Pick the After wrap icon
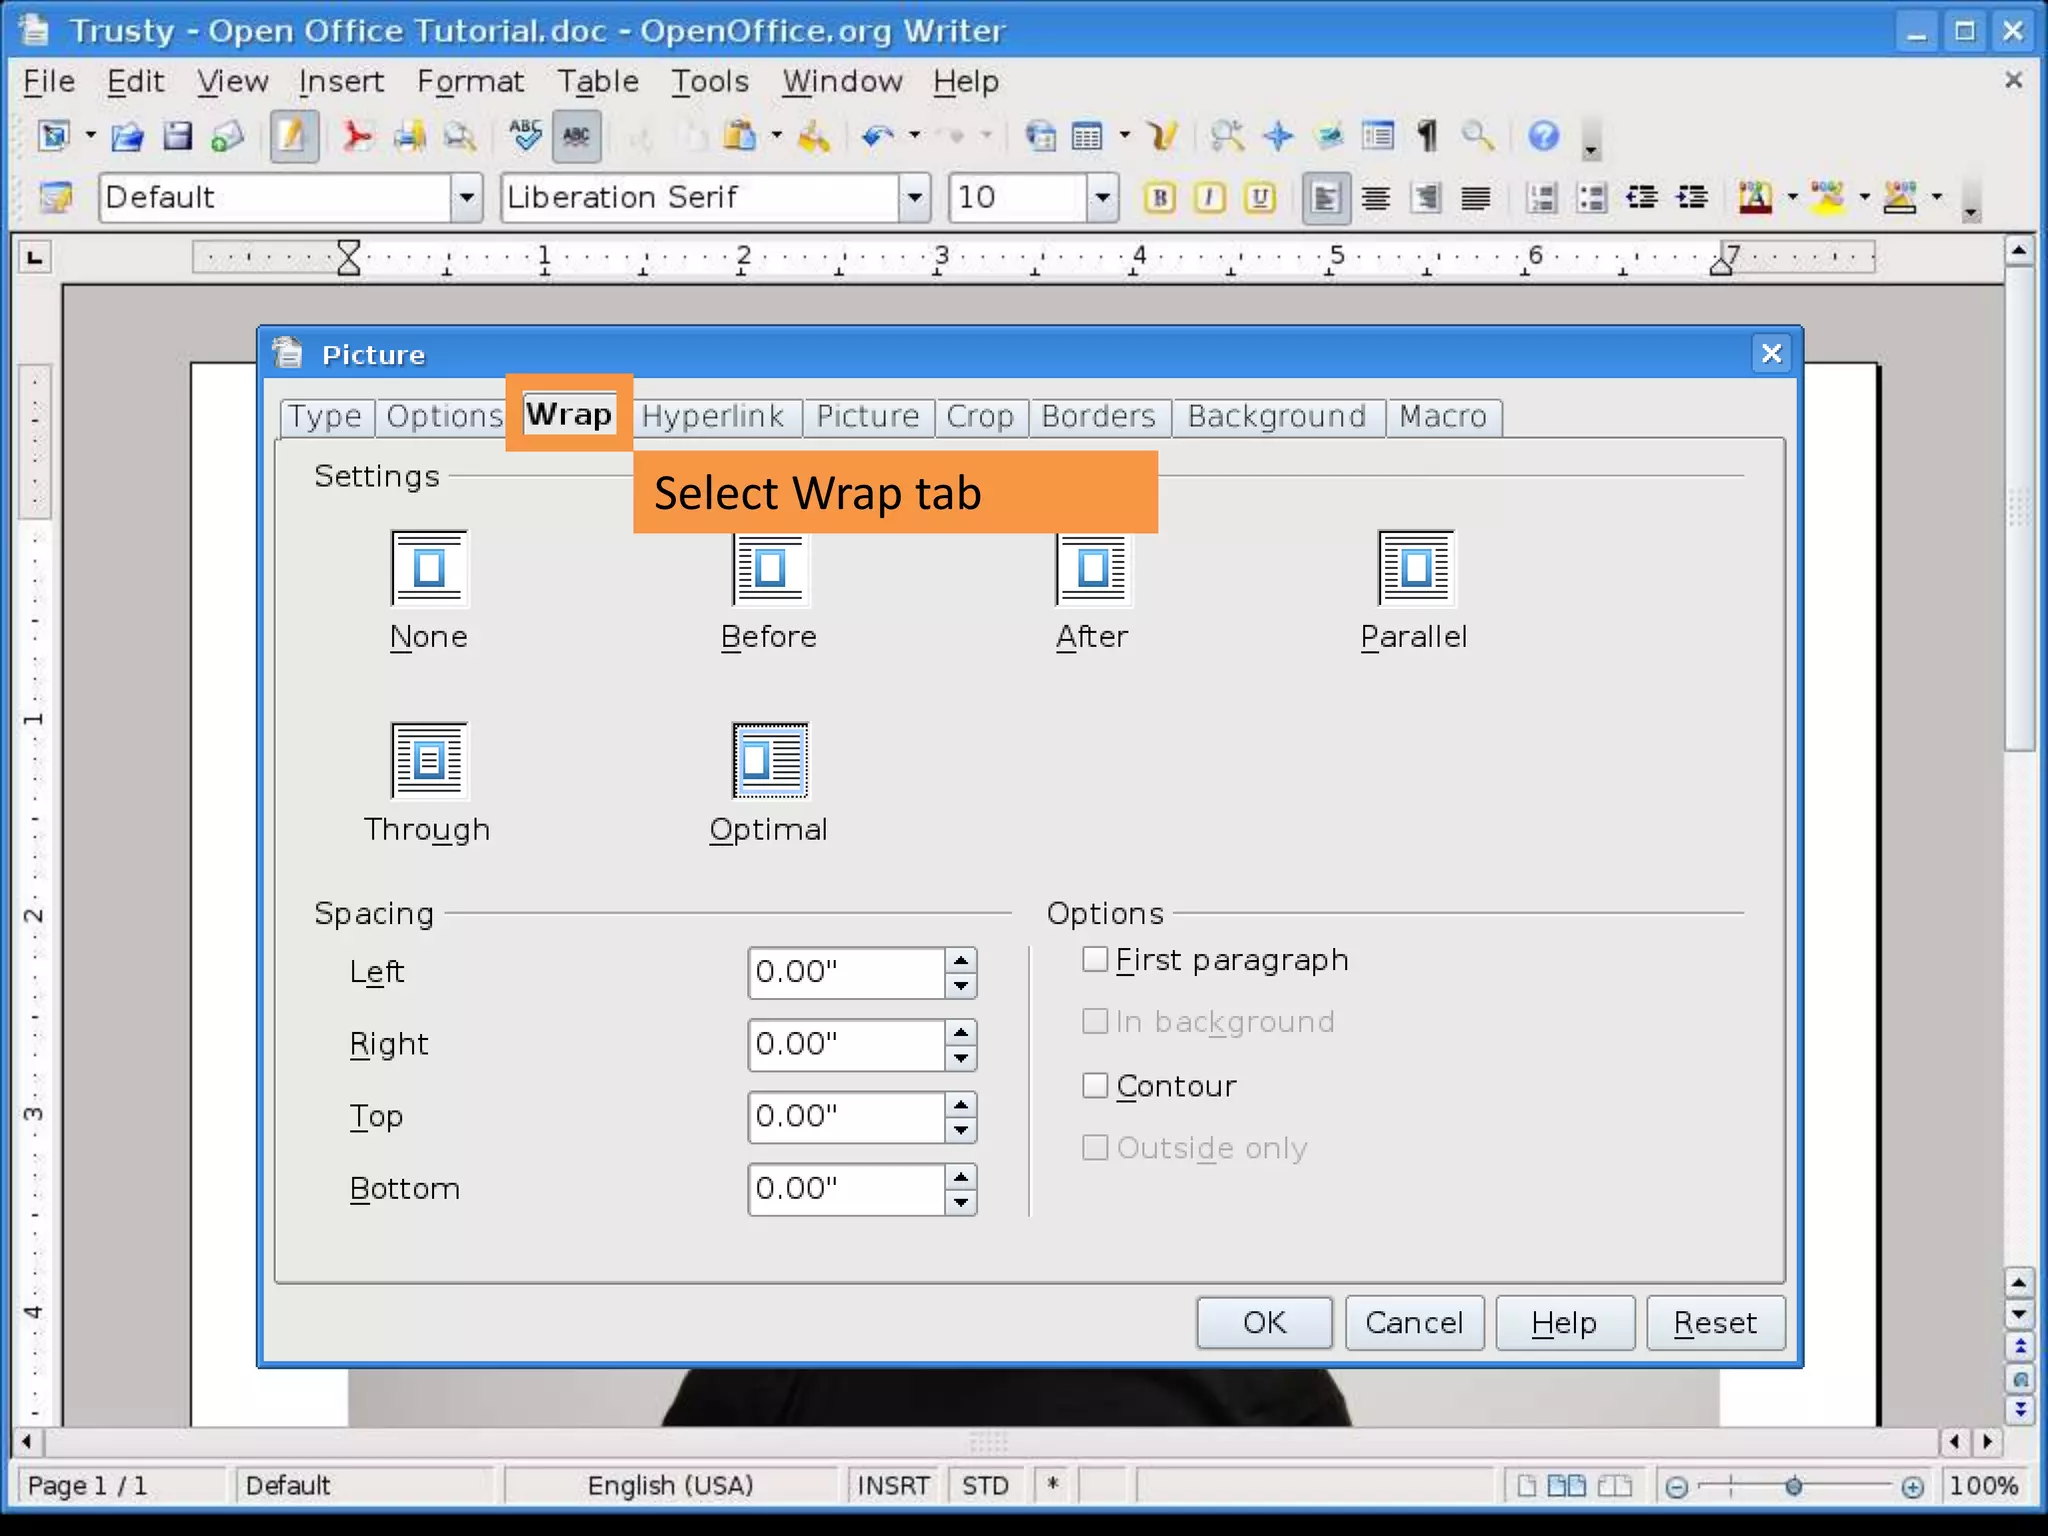Image resolution: width=2048 pixels, height=1536 pixels. [x=1094, y=568]
